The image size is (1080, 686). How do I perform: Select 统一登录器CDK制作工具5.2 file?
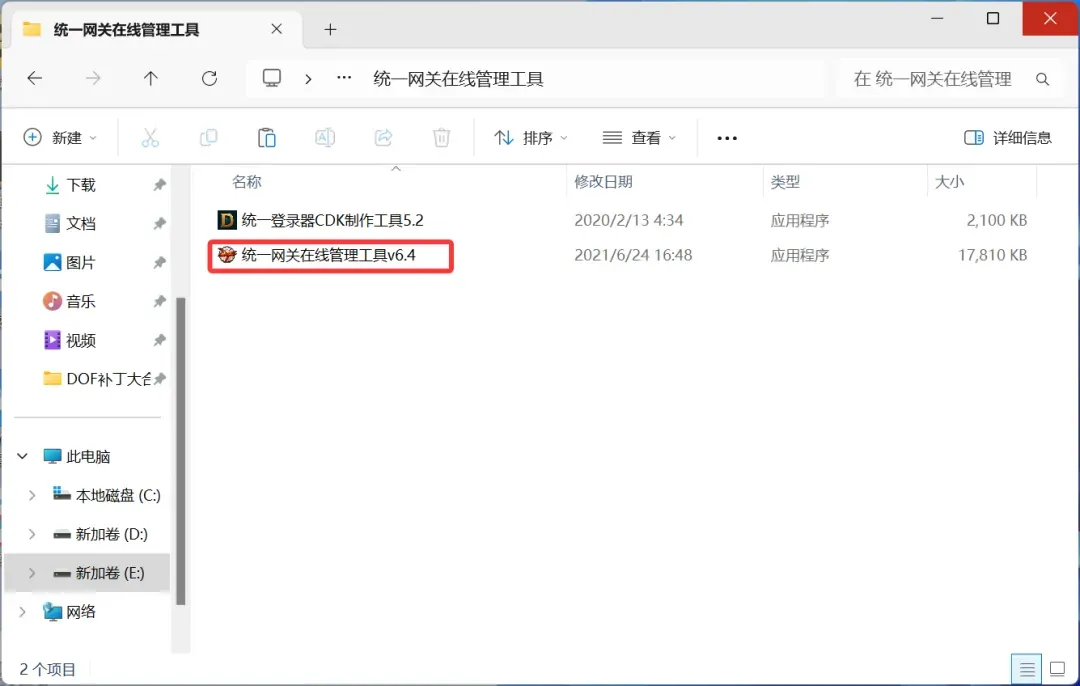(x=332, y=220)
